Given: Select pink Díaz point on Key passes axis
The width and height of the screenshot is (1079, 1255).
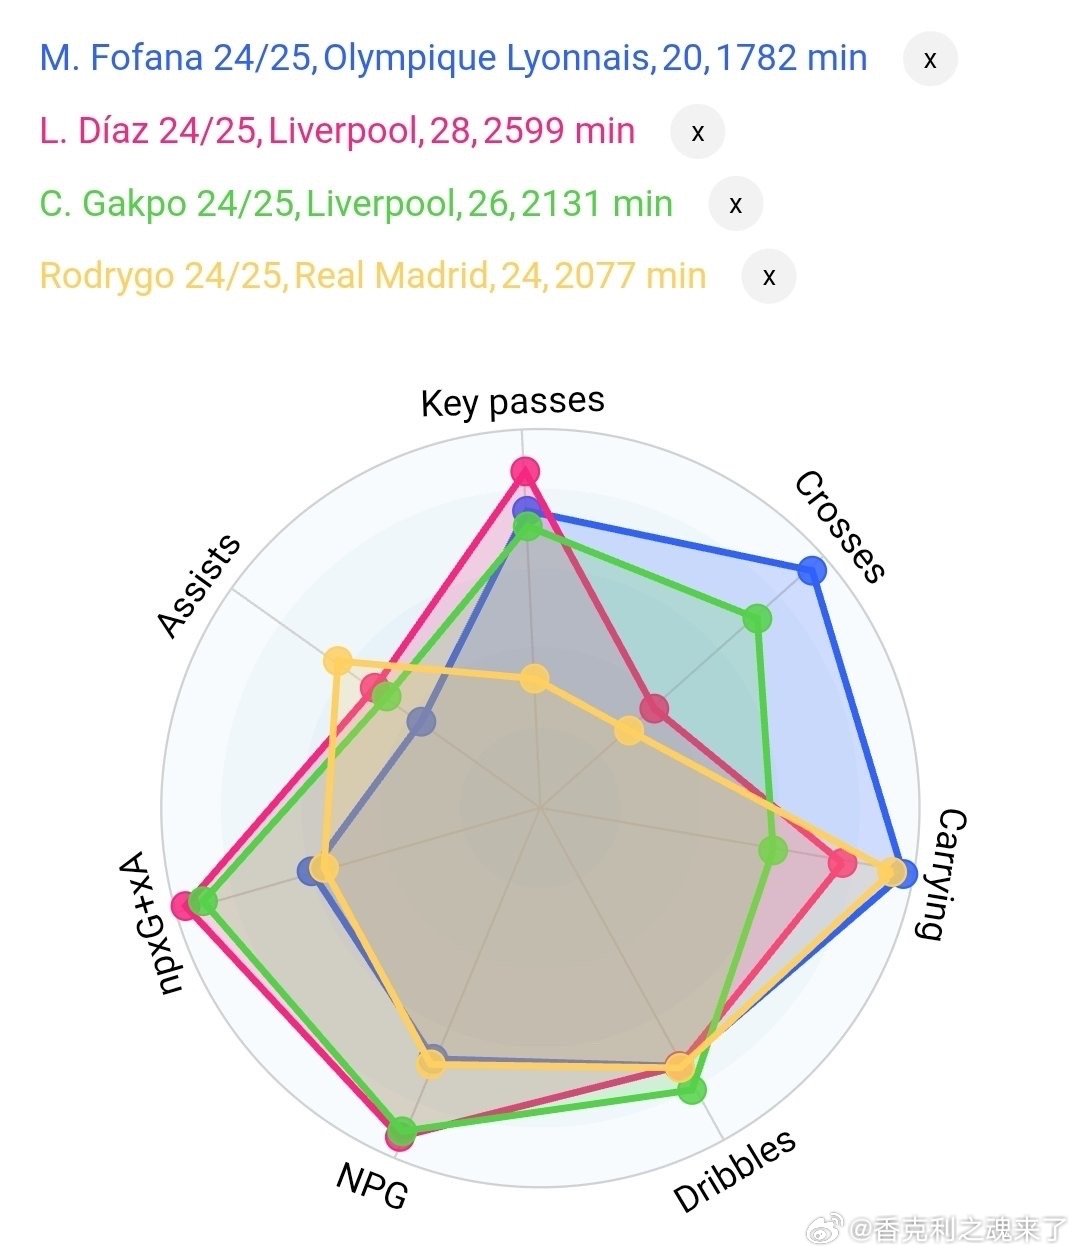Looking at the screenshot, I should pyautogui.click(x=524, y=471).
